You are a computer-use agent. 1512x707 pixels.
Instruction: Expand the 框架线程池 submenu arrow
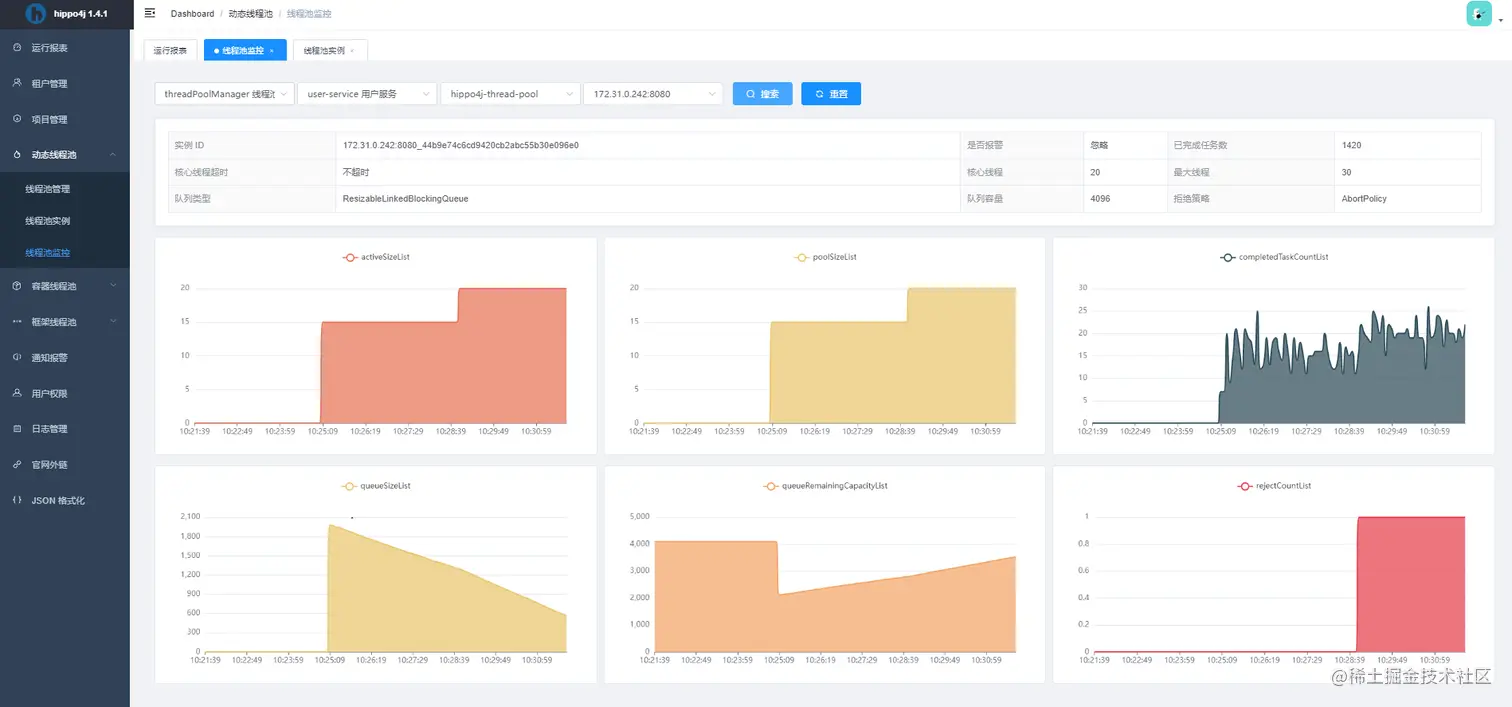tap(113, 322)
